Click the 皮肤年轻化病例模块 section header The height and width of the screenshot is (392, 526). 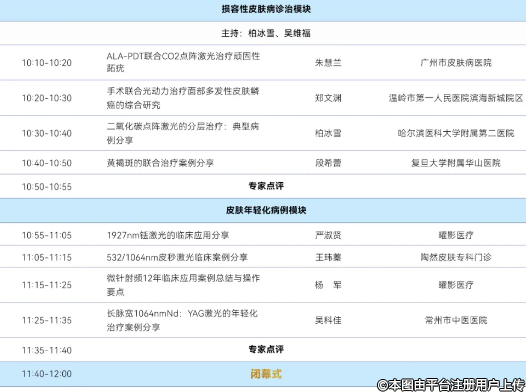coord(266,210)
